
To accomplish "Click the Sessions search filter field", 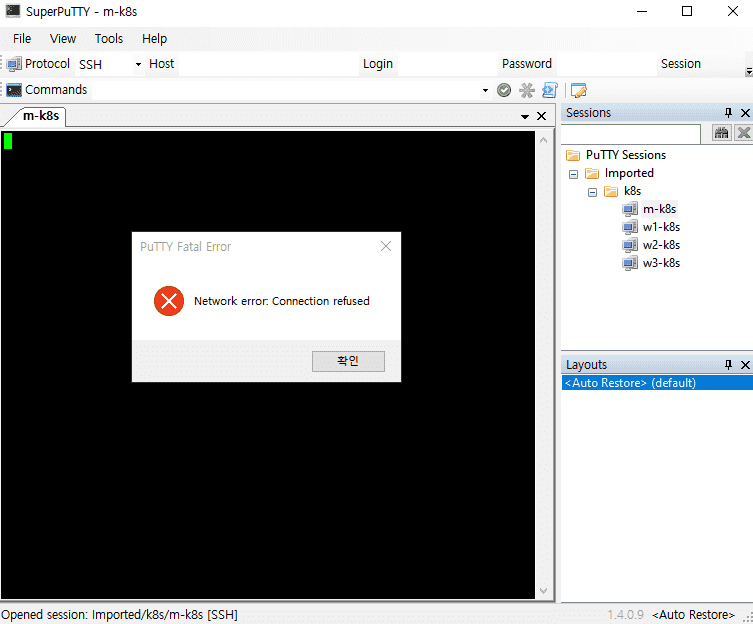I will (x=631, y=134).
